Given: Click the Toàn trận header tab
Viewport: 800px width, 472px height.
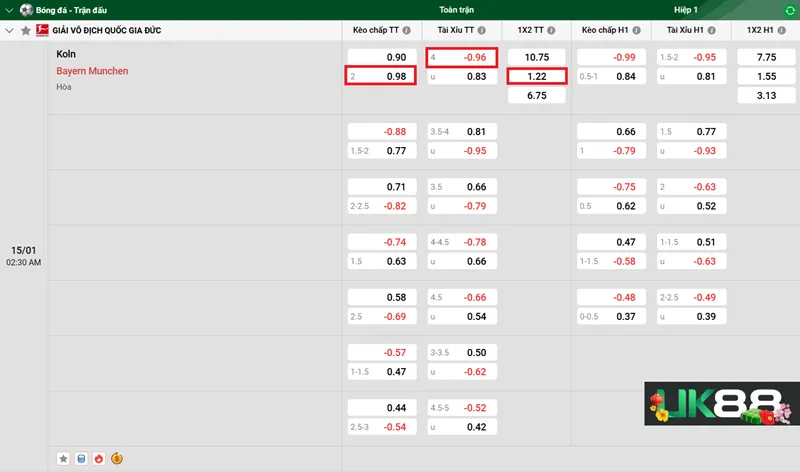Looking at the screenshot, I should point(456,9).
